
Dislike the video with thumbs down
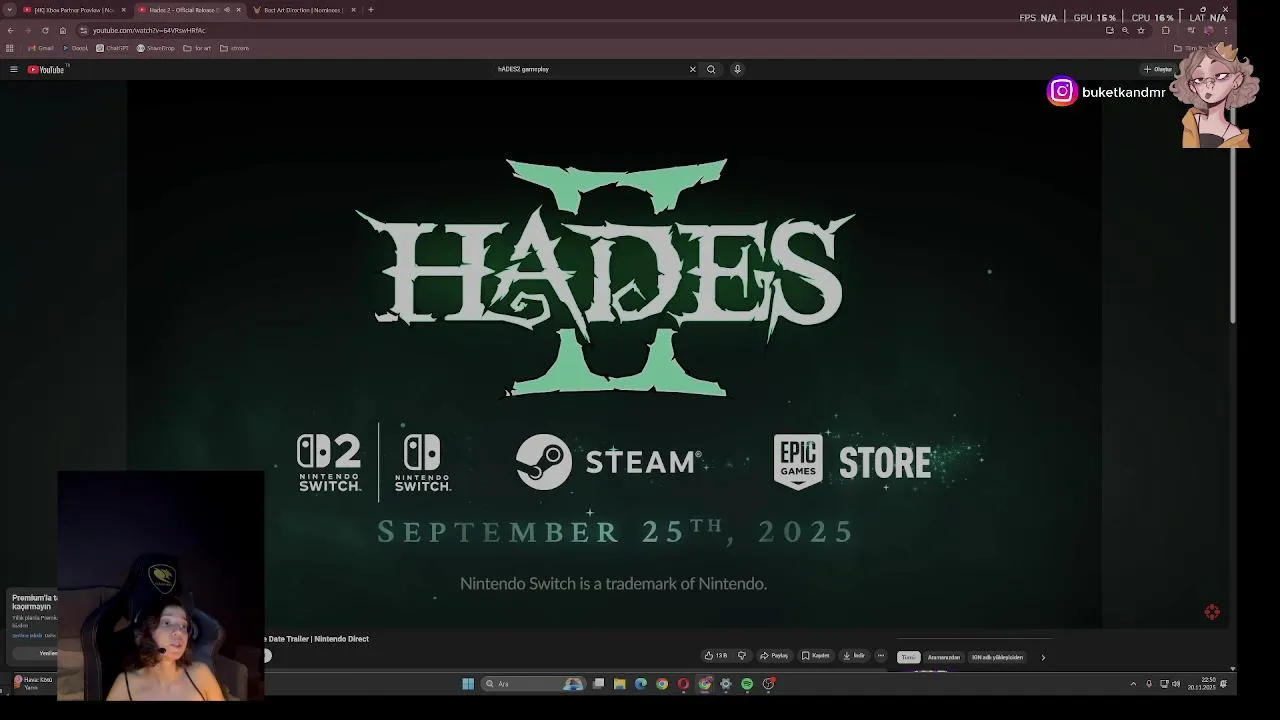[x=742, y=656]
